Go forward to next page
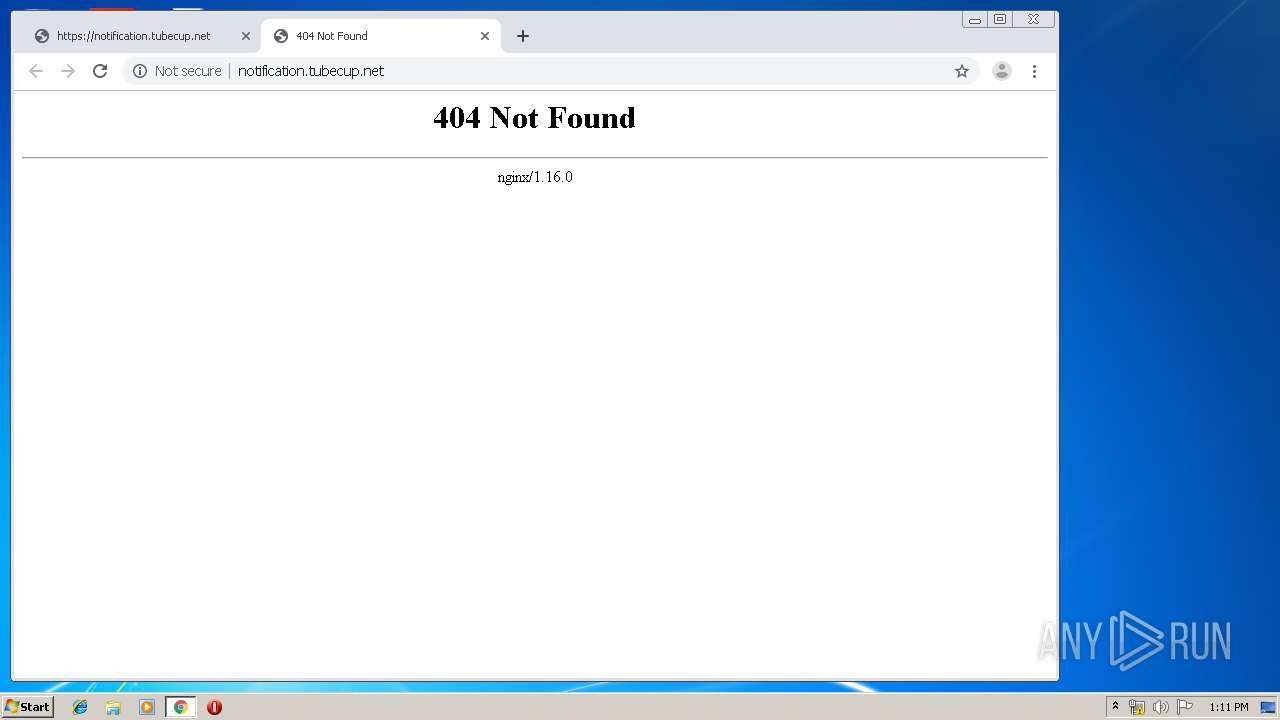This screenshot has height=720, width=1280. [68, 71]
